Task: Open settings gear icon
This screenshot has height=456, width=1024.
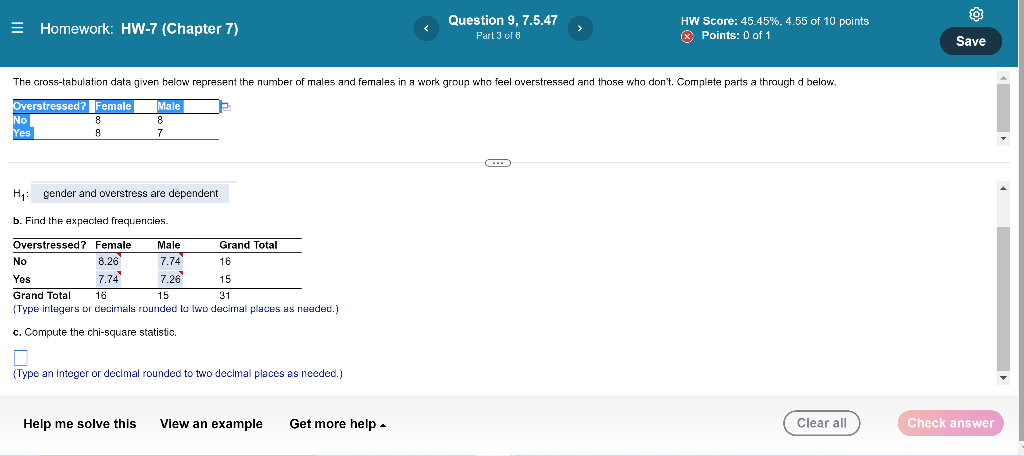Action: click(976, 14)
